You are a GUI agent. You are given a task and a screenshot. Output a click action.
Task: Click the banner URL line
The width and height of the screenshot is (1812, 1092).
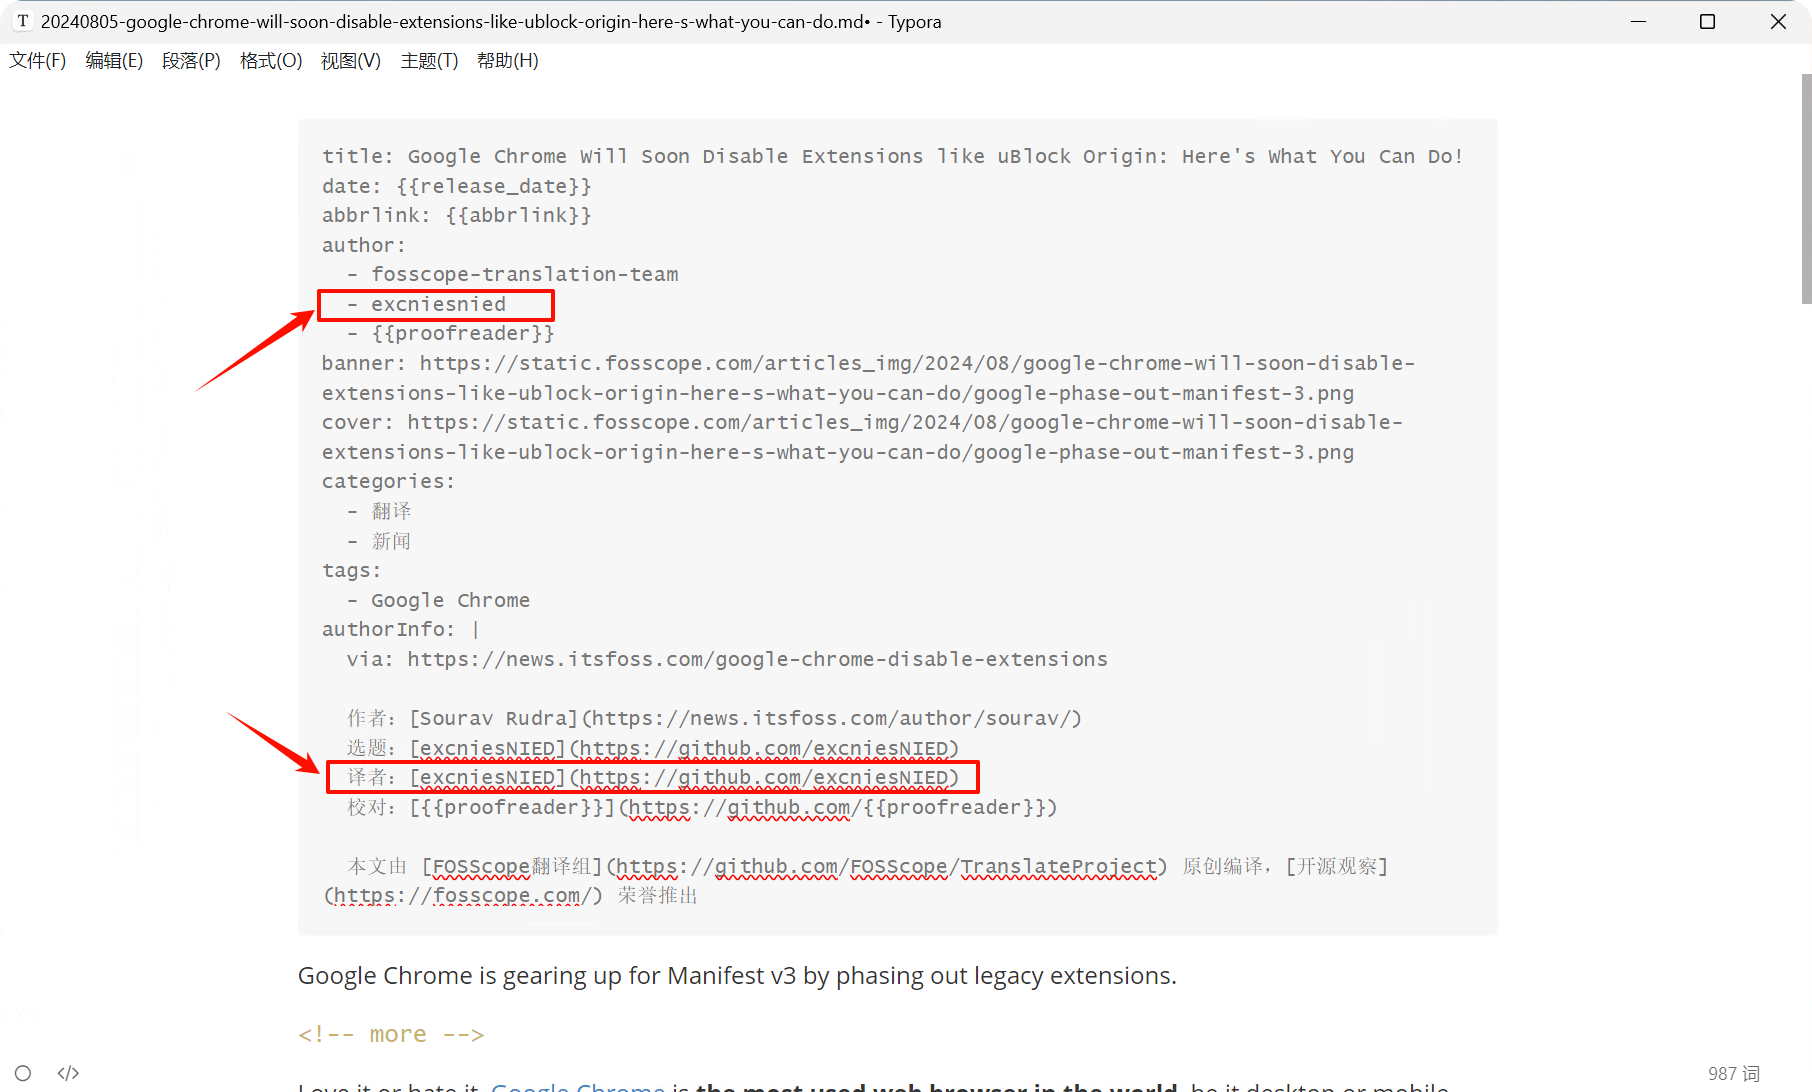(x=868, y=378)
